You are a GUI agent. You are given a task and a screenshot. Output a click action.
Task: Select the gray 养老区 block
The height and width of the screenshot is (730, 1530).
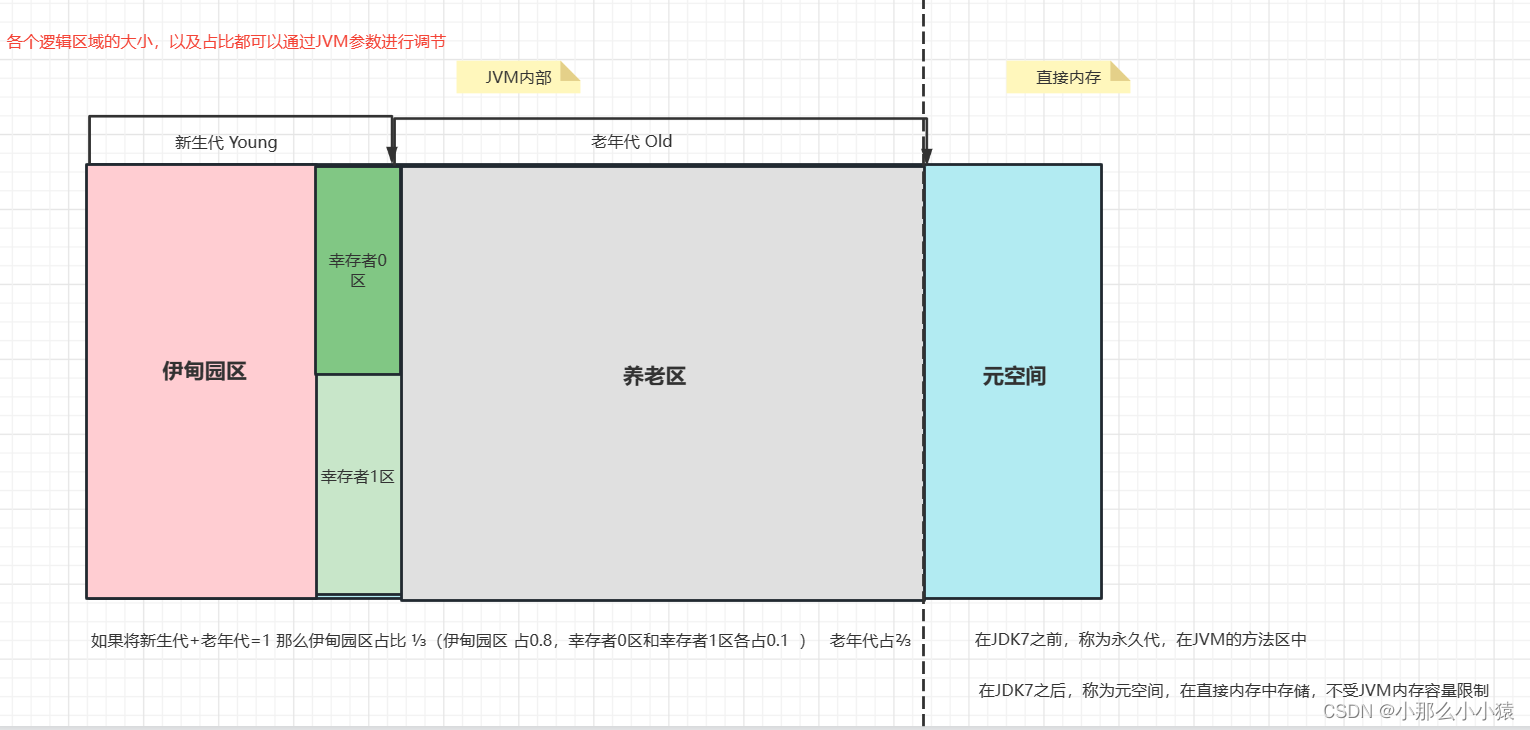coord(662,383)
